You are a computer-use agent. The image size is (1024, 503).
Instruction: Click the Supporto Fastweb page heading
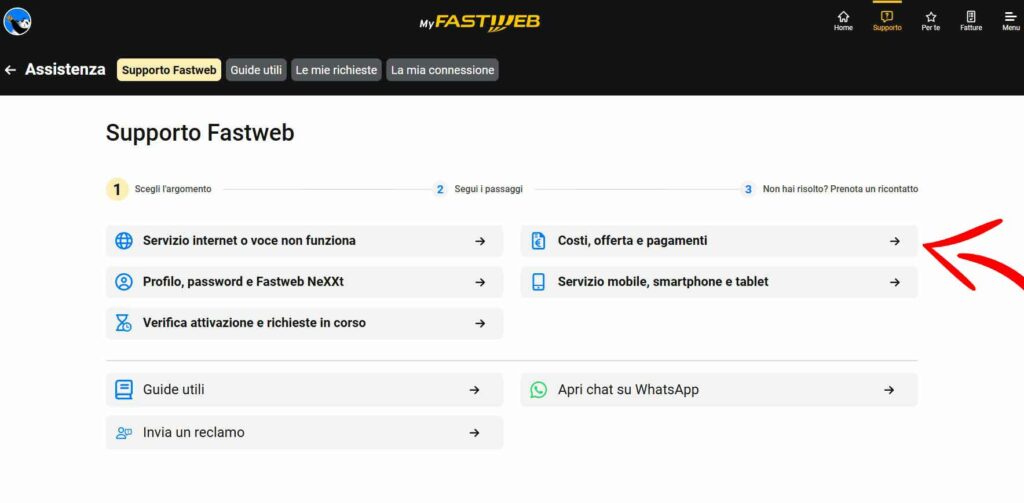coord(200,133)
